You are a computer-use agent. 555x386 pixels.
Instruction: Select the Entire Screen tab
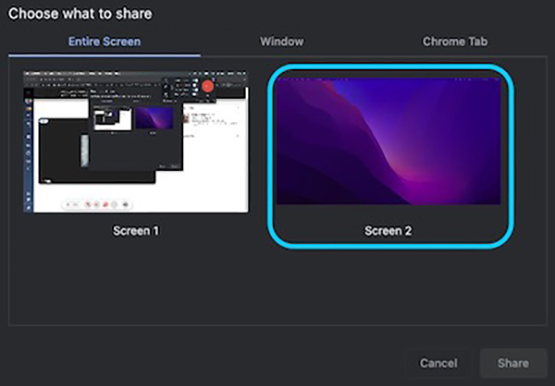pos(104,41)
